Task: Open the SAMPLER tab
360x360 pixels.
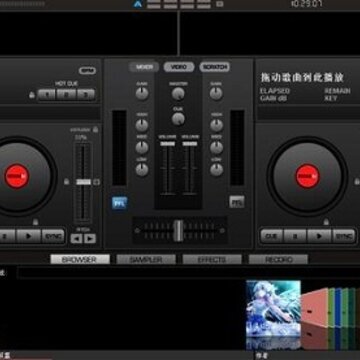Action: 146,259
